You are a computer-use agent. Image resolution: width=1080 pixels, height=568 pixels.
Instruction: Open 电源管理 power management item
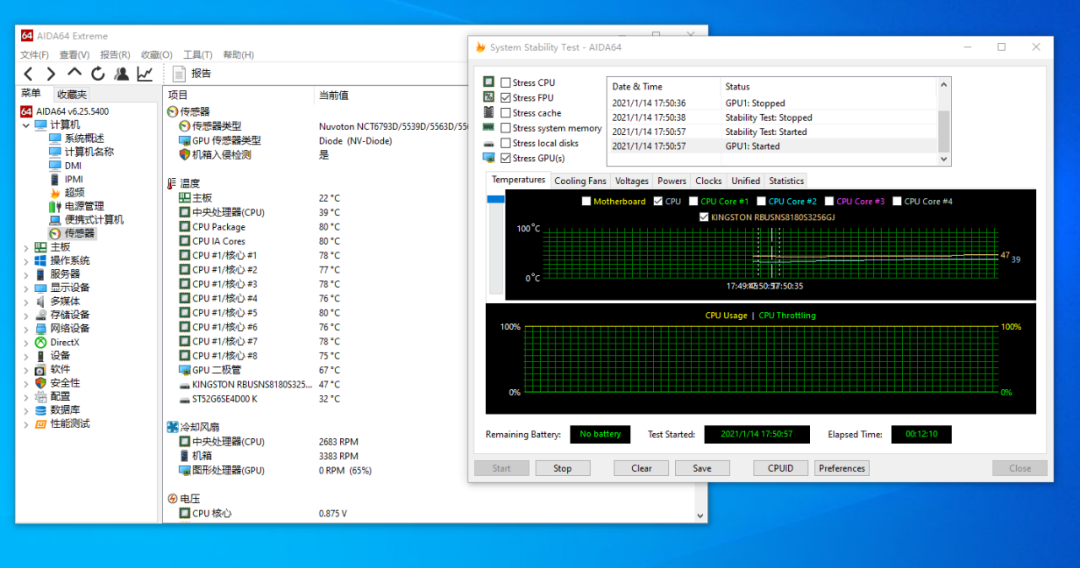pos(84,206)
